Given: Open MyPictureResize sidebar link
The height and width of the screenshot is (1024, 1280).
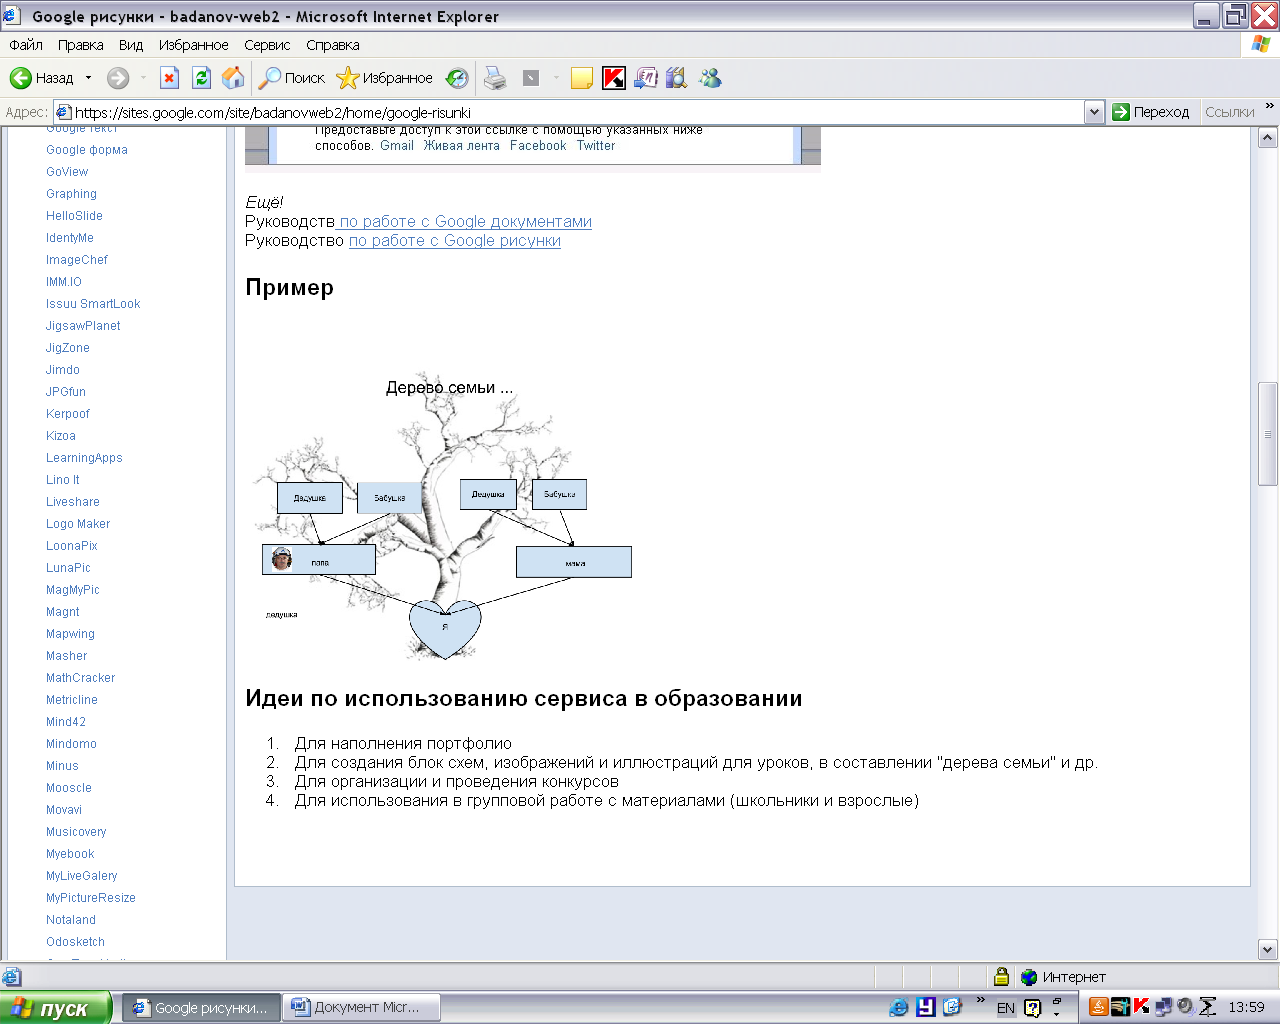Looking at the screenshot, I should point(91,898).
